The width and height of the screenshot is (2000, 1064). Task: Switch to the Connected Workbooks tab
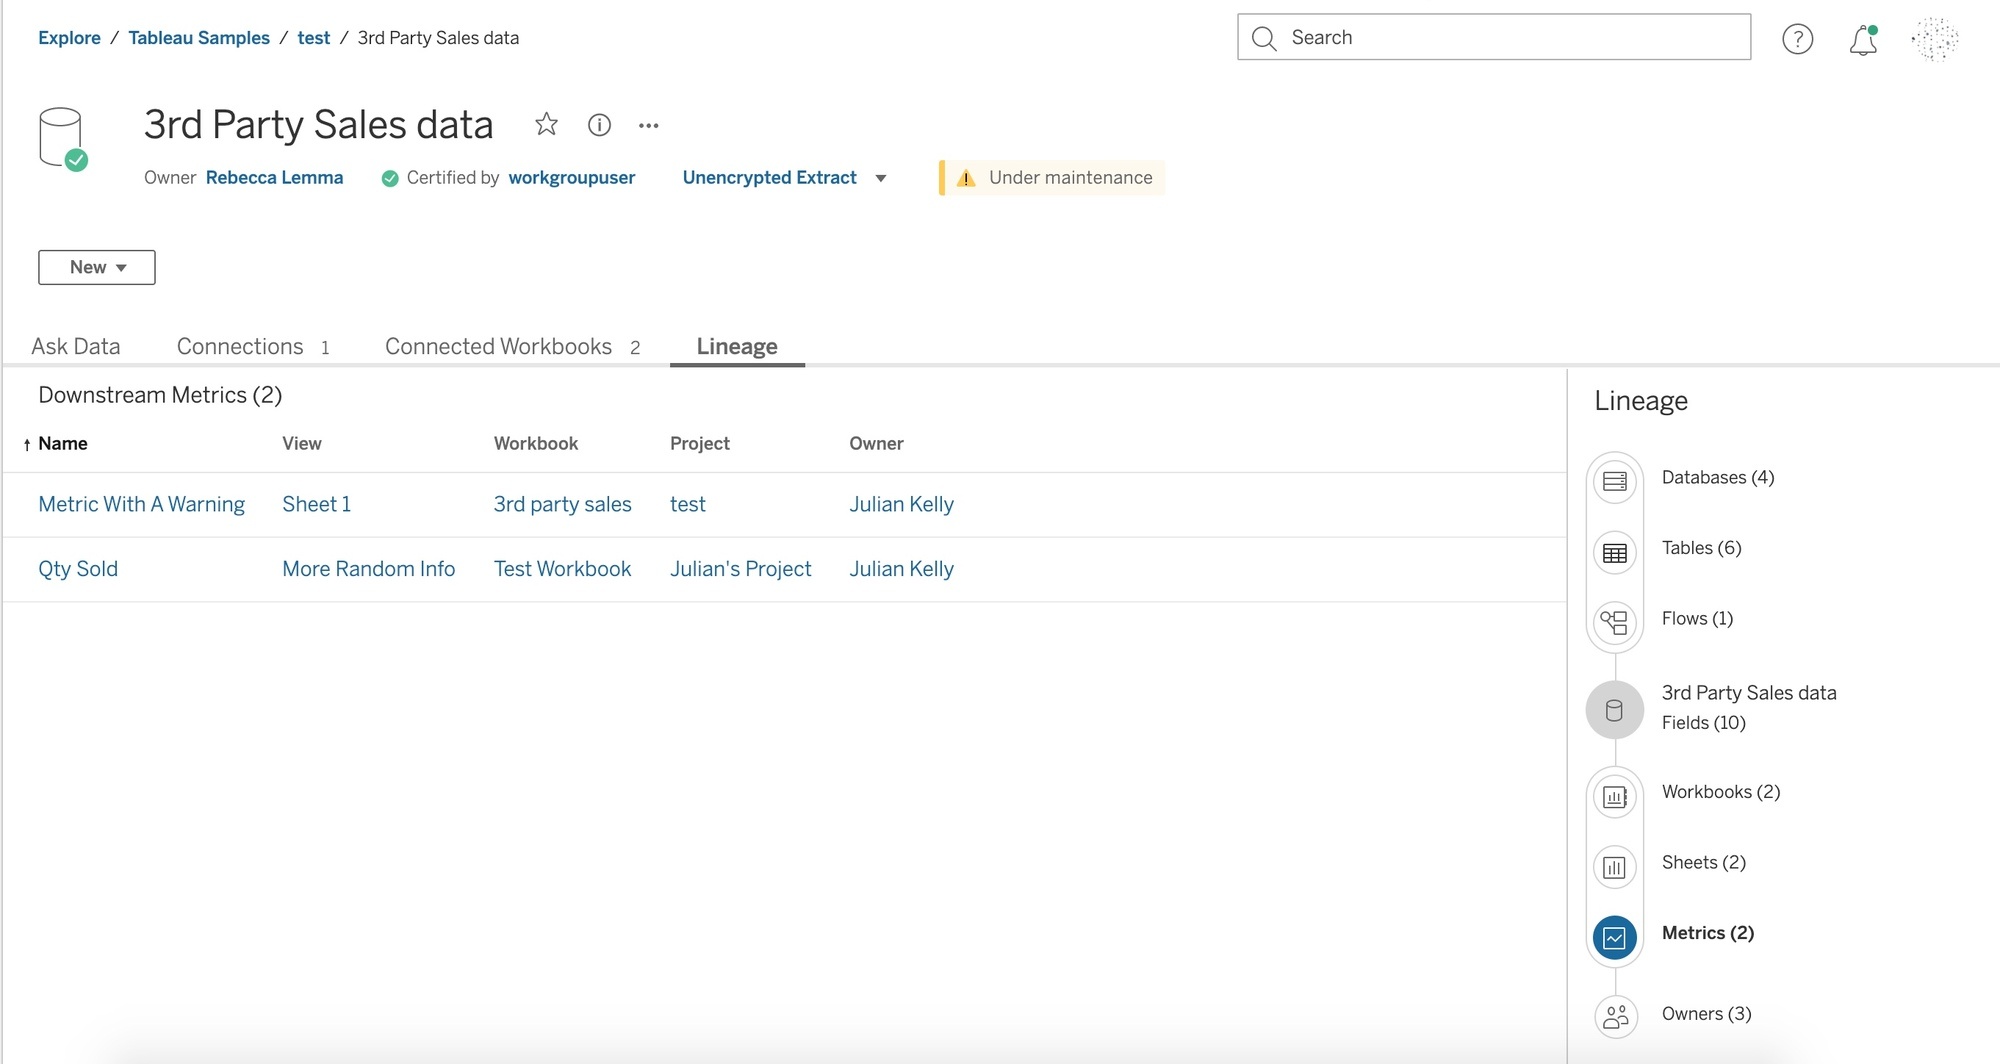[512, 346]
